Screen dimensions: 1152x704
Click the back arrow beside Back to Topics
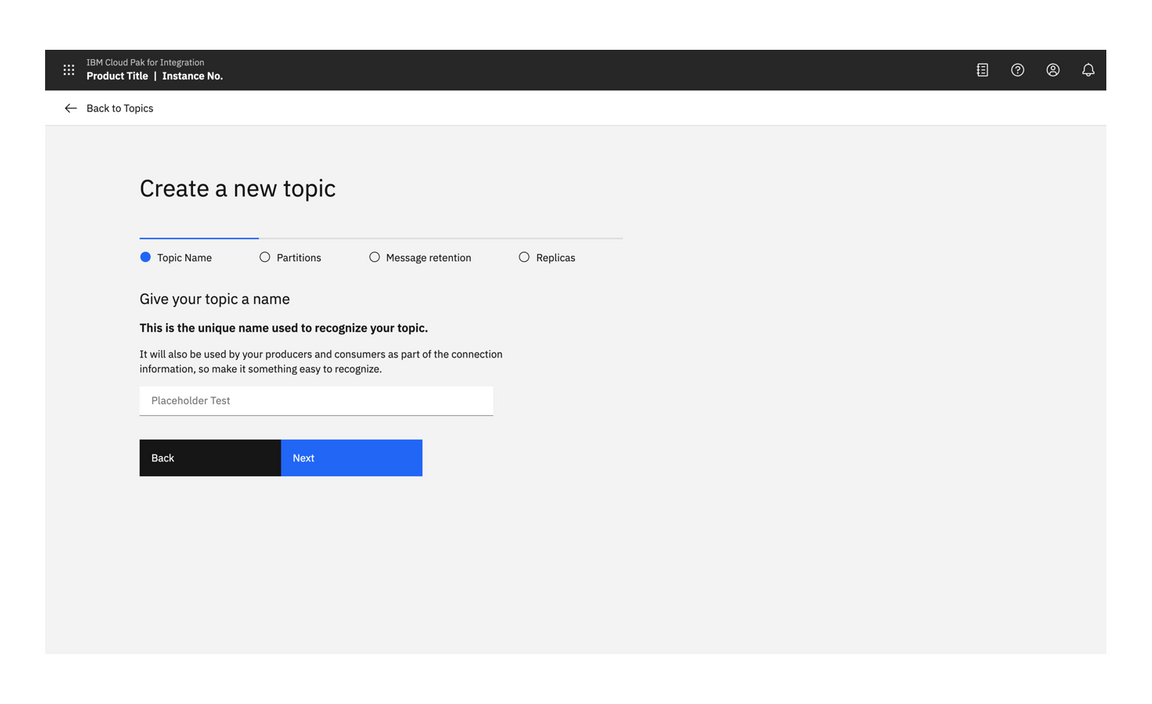[x=70, y=108]
